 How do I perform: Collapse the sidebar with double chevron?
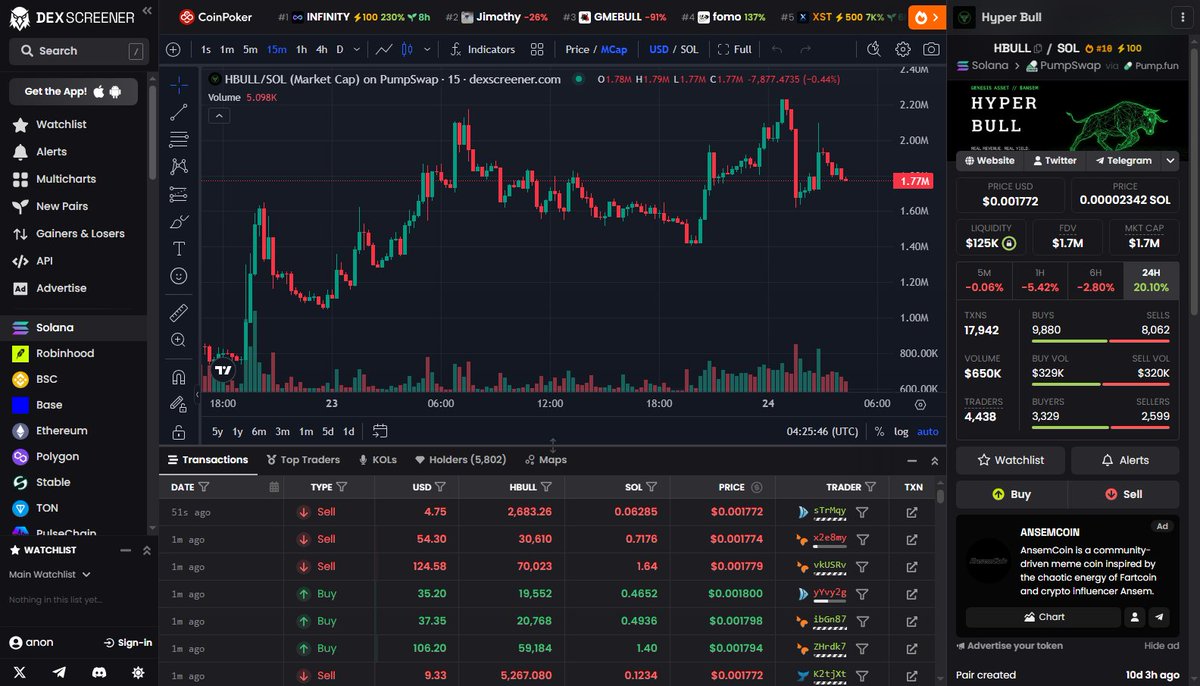click(x=147, y=10)
